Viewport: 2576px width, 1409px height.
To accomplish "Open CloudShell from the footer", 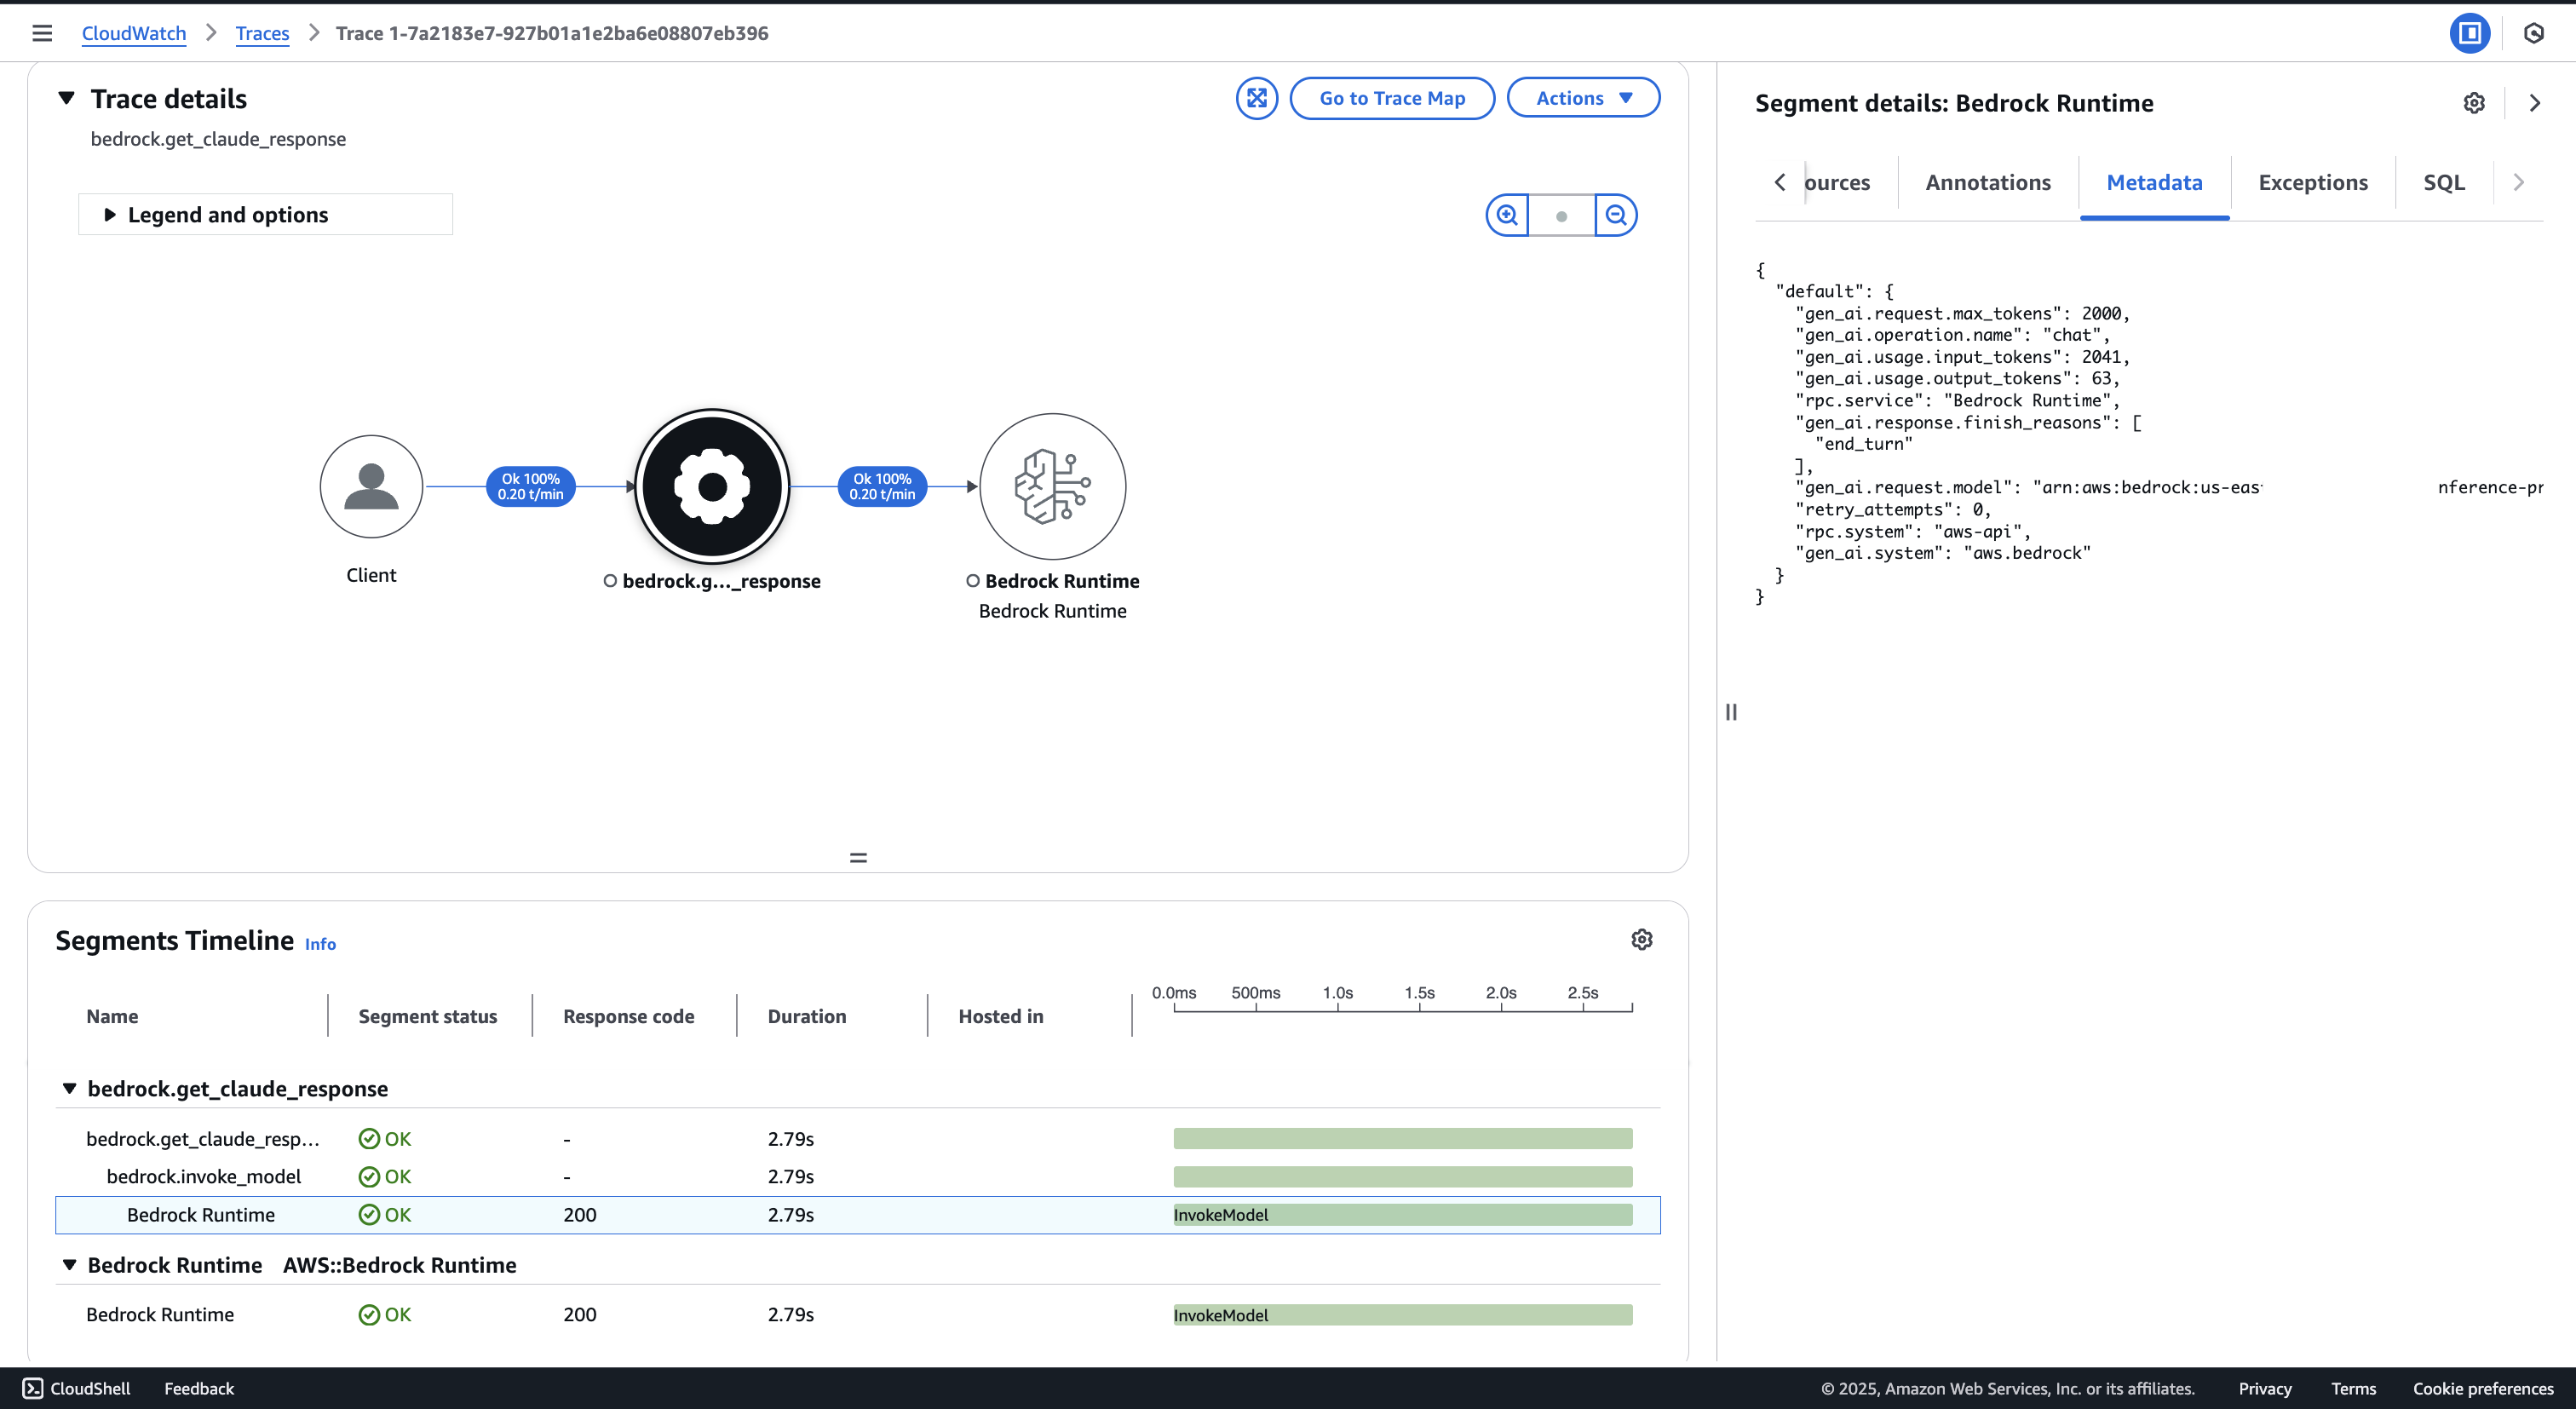I will (x=77, y=1388).
